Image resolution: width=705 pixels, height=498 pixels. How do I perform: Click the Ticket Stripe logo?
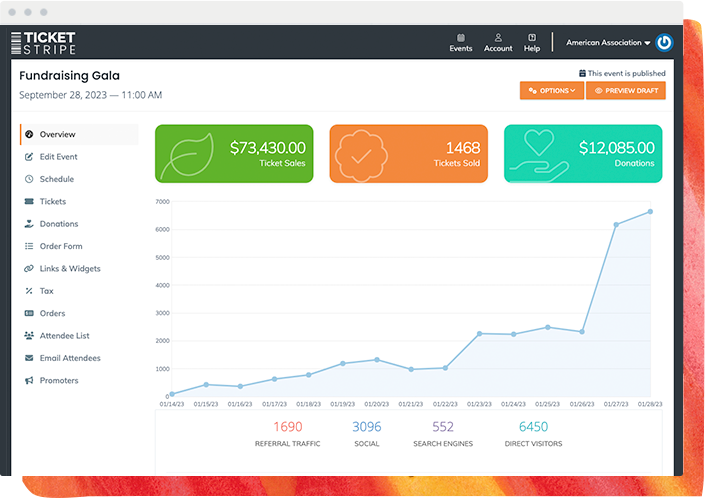tap(43, 43)
